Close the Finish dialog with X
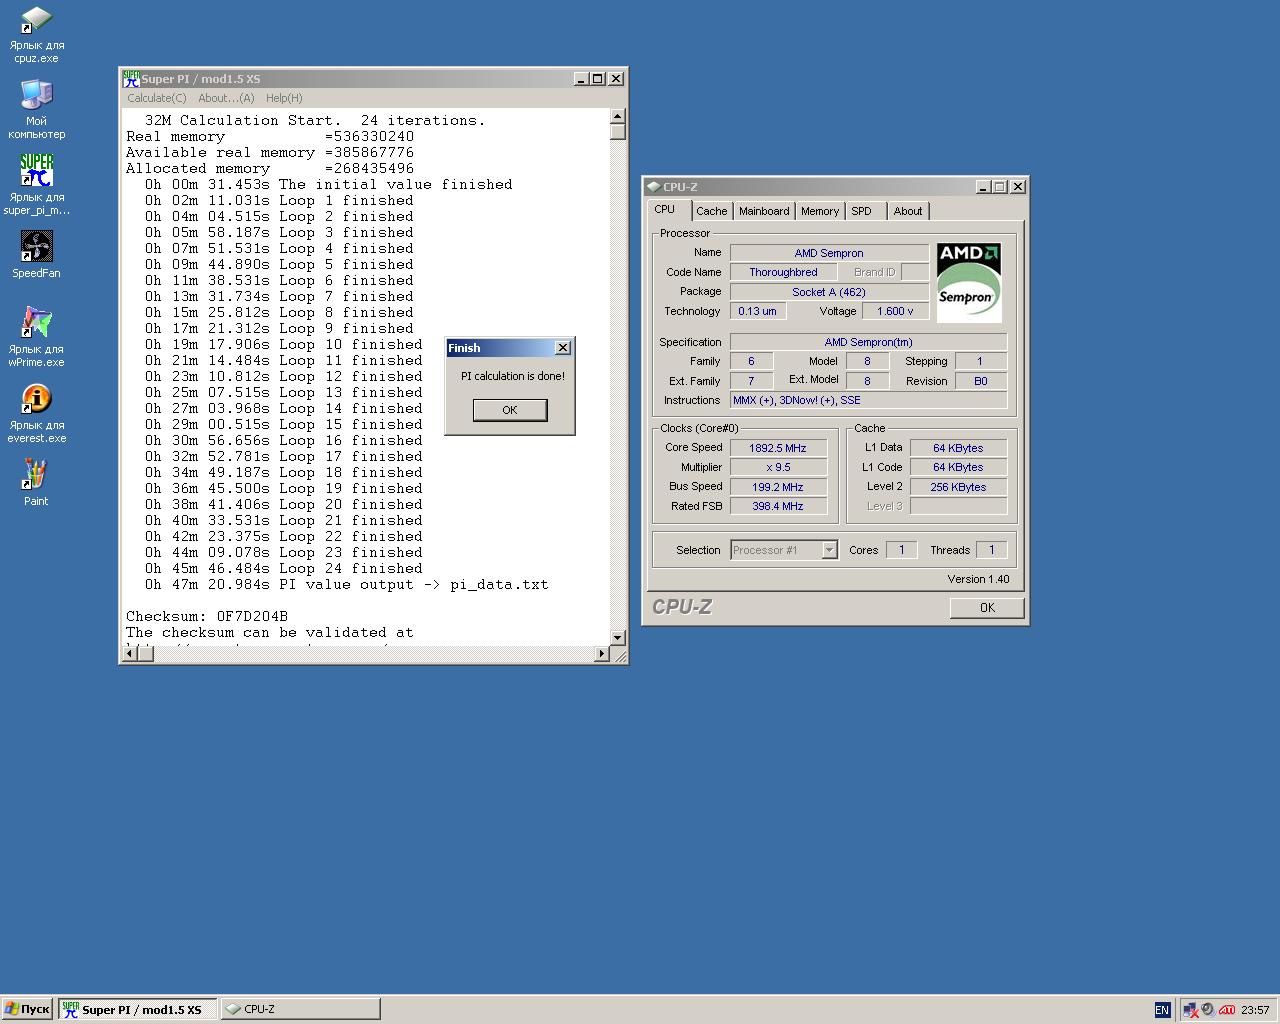The width and height of the screenshot is (1280, 1024). 563,348
